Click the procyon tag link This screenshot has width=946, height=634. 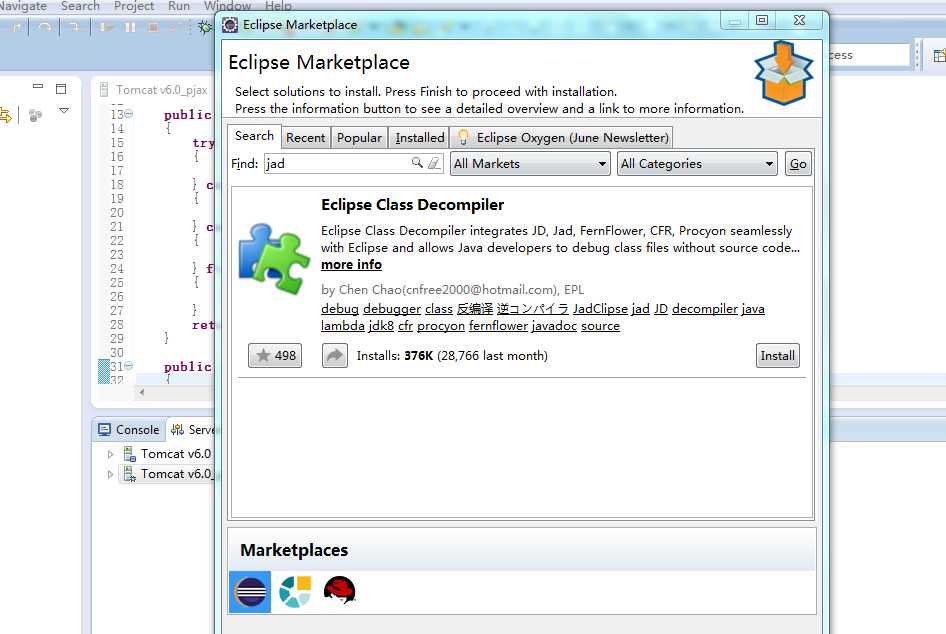click(441, 326)
